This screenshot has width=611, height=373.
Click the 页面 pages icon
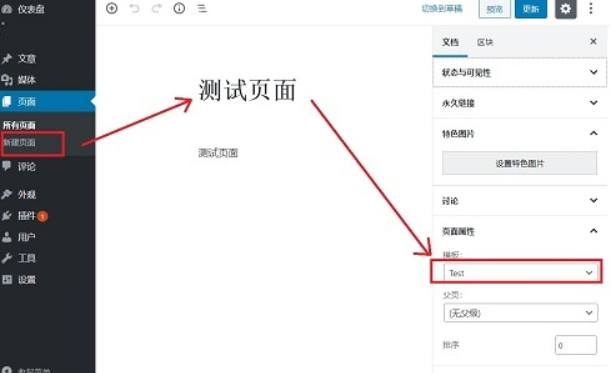pos(7,102)
